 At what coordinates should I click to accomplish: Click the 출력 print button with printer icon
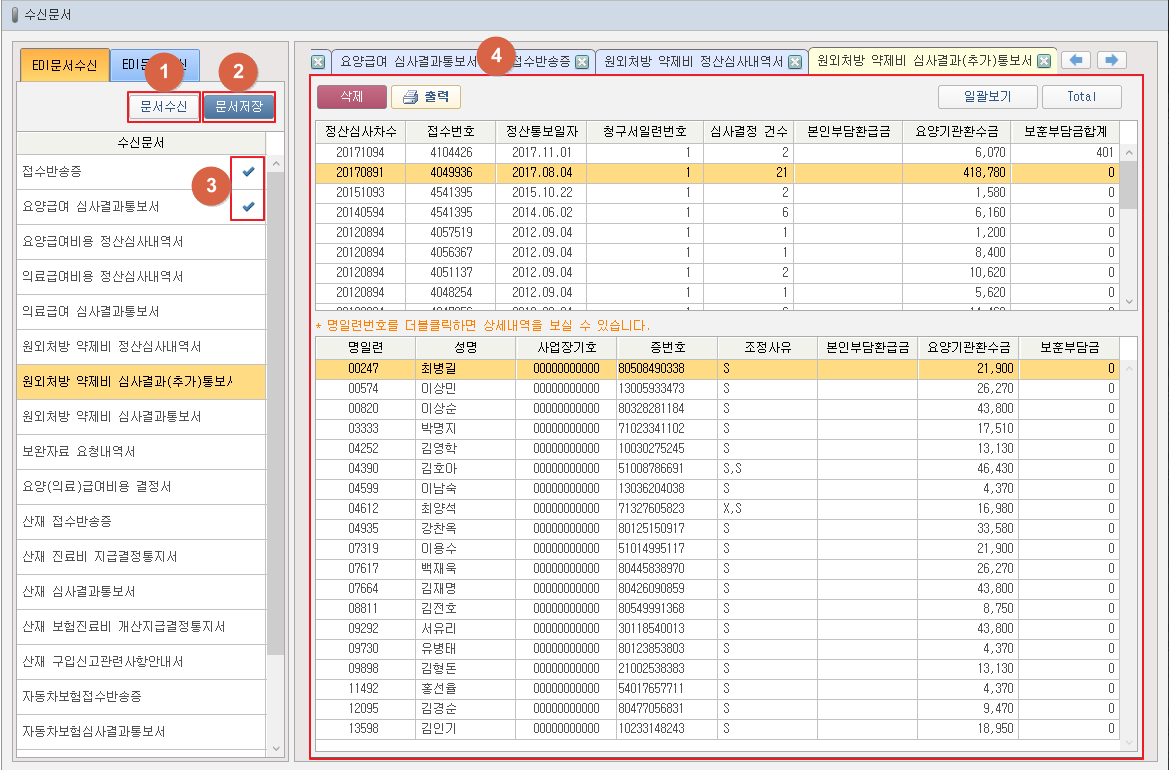coord(426,97)
